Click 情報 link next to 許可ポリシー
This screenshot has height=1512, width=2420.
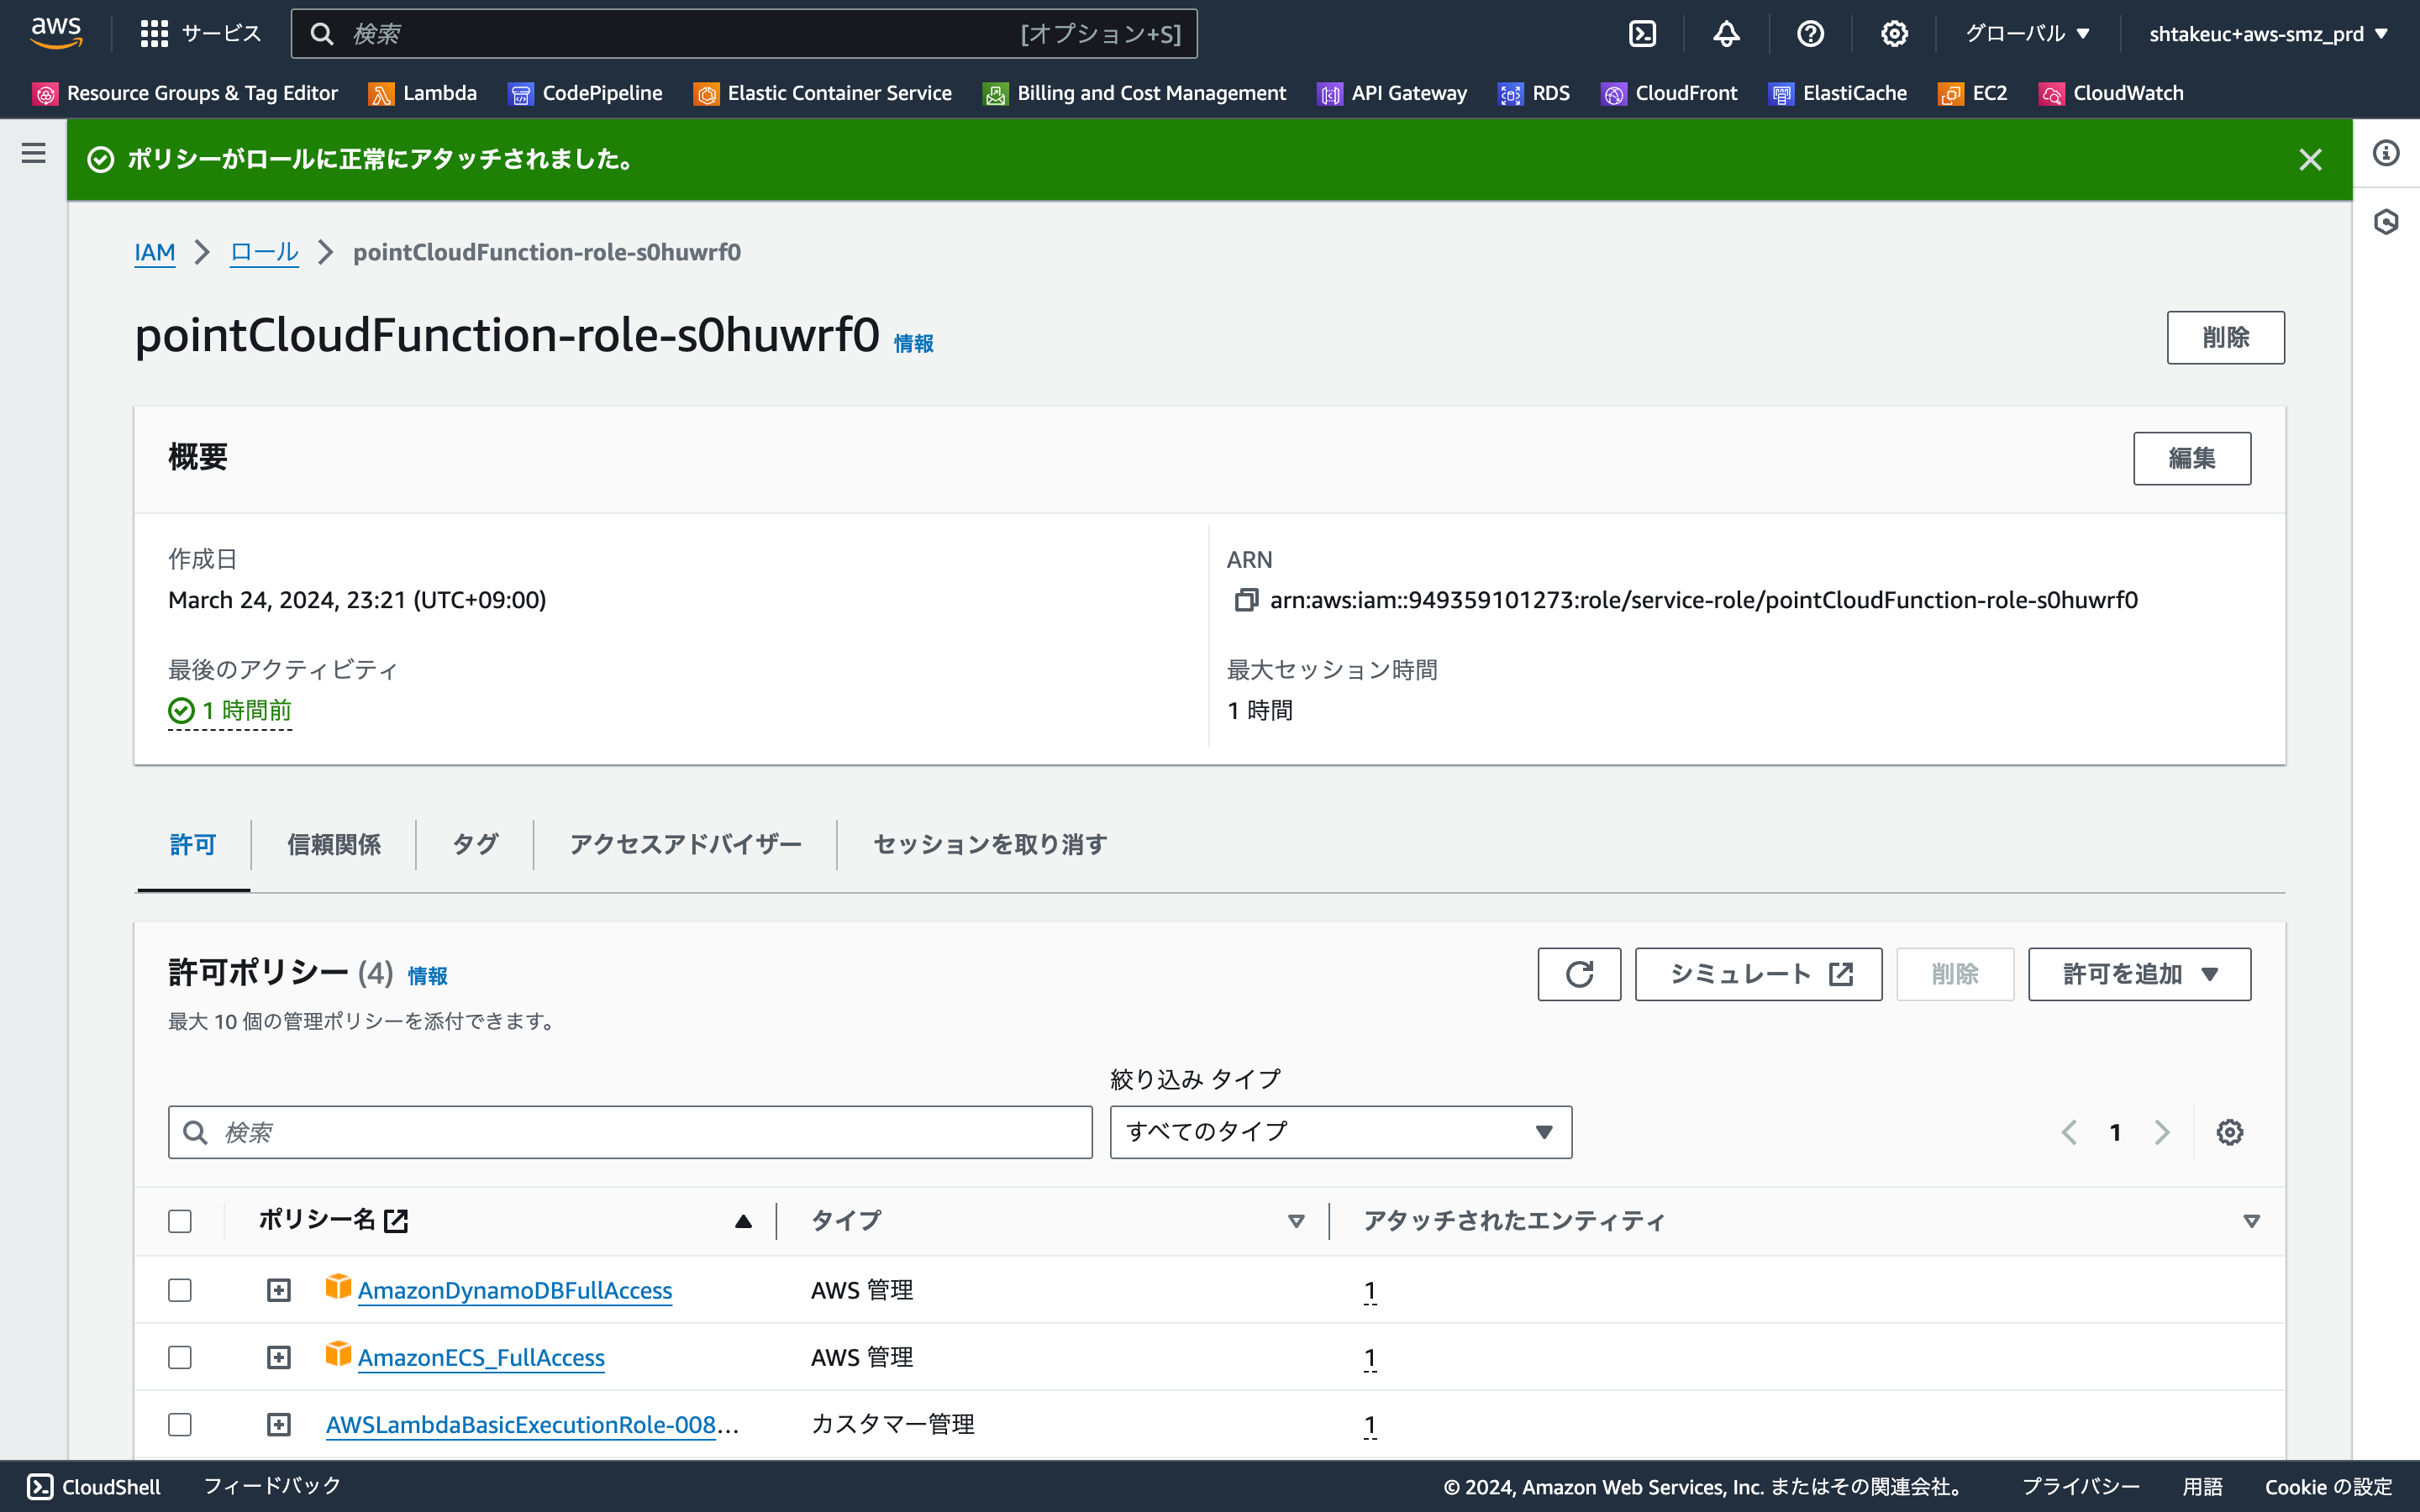point(427,976)
